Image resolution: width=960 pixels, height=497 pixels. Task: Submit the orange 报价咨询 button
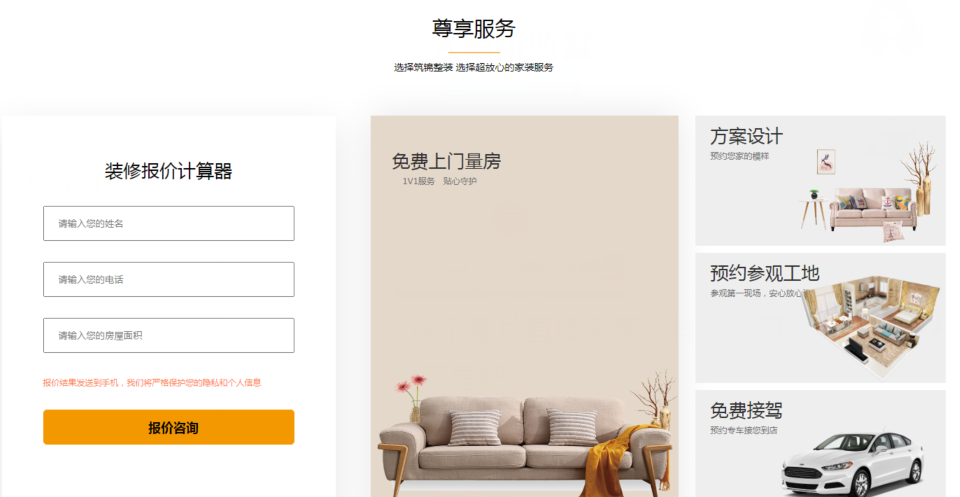pyautogui.click(x=168, y=427)
